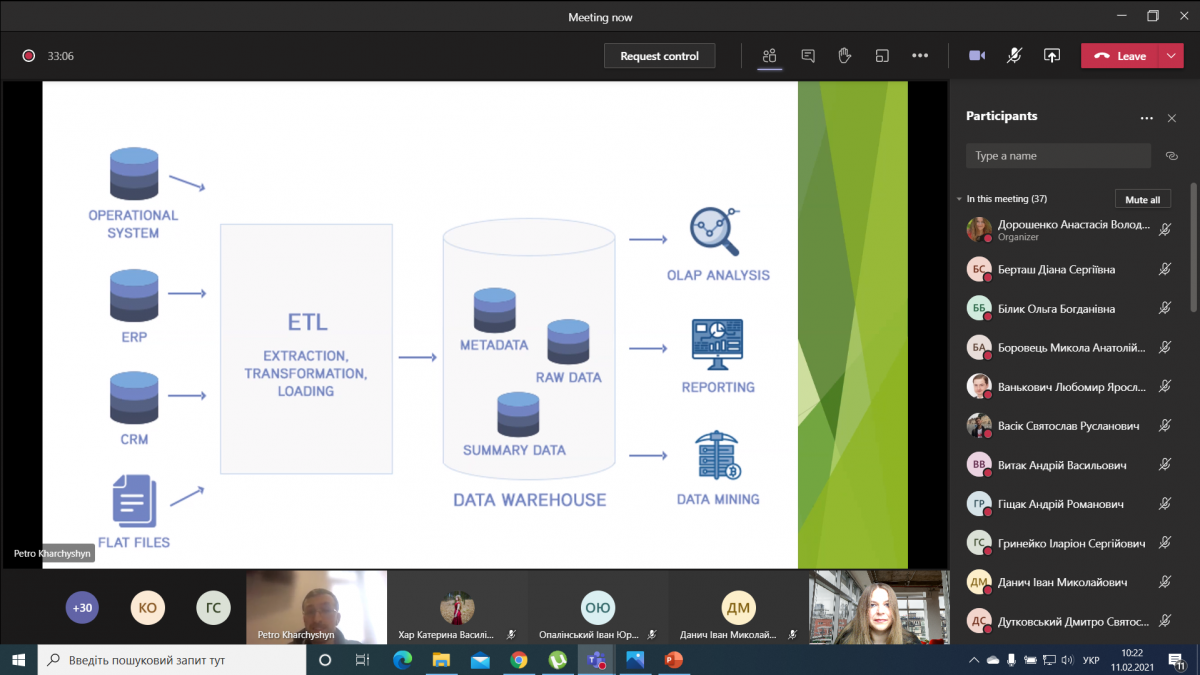Copy the meeting join link icon
The image size is (1200, 675).
pos(1172,156)
